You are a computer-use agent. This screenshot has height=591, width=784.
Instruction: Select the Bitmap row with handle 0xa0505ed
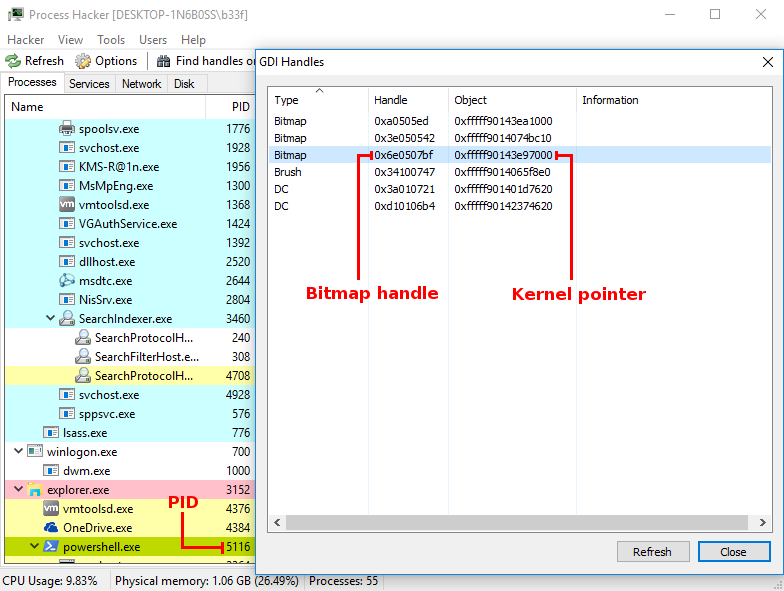pyautogui.click(x=520, y=121)
